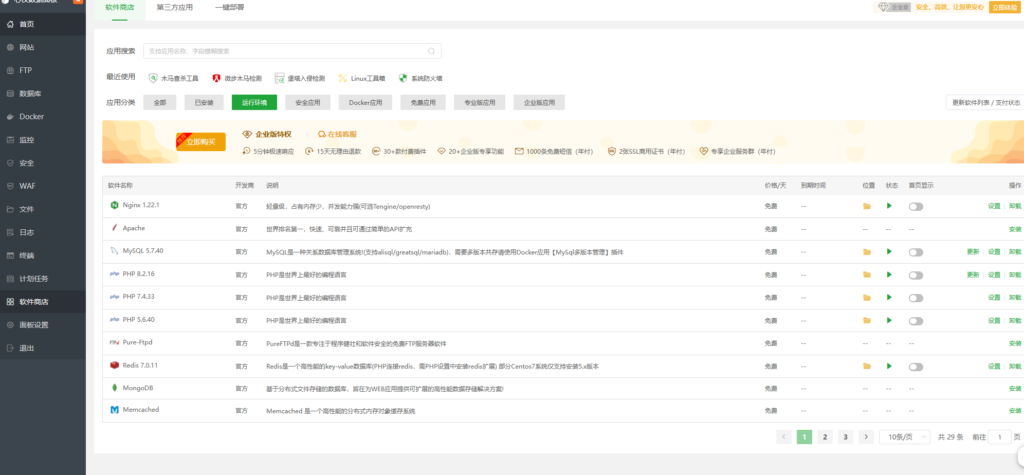Toggle homepage display for Nginx 1.22.1
The width and height of the screenshot is (1024, 475).
916,206
